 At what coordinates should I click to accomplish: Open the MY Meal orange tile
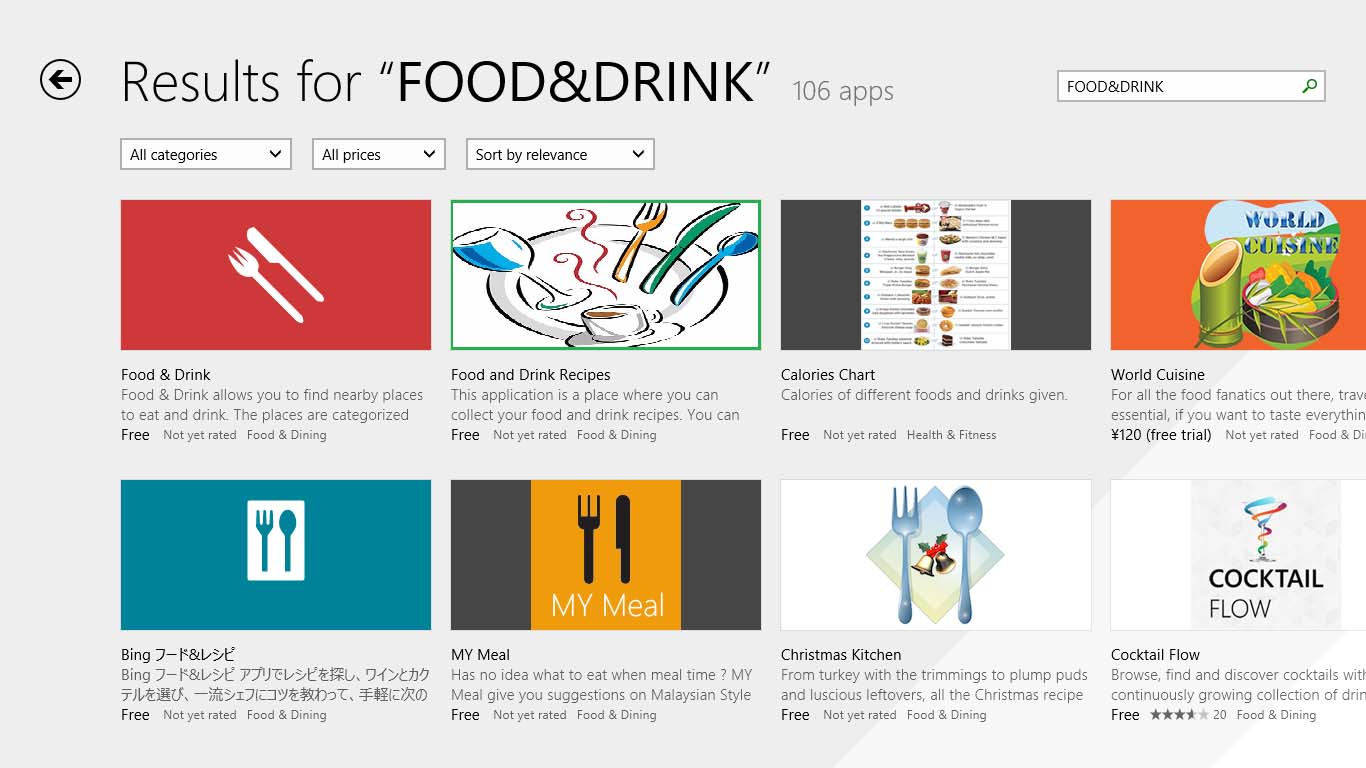point(606,555)
